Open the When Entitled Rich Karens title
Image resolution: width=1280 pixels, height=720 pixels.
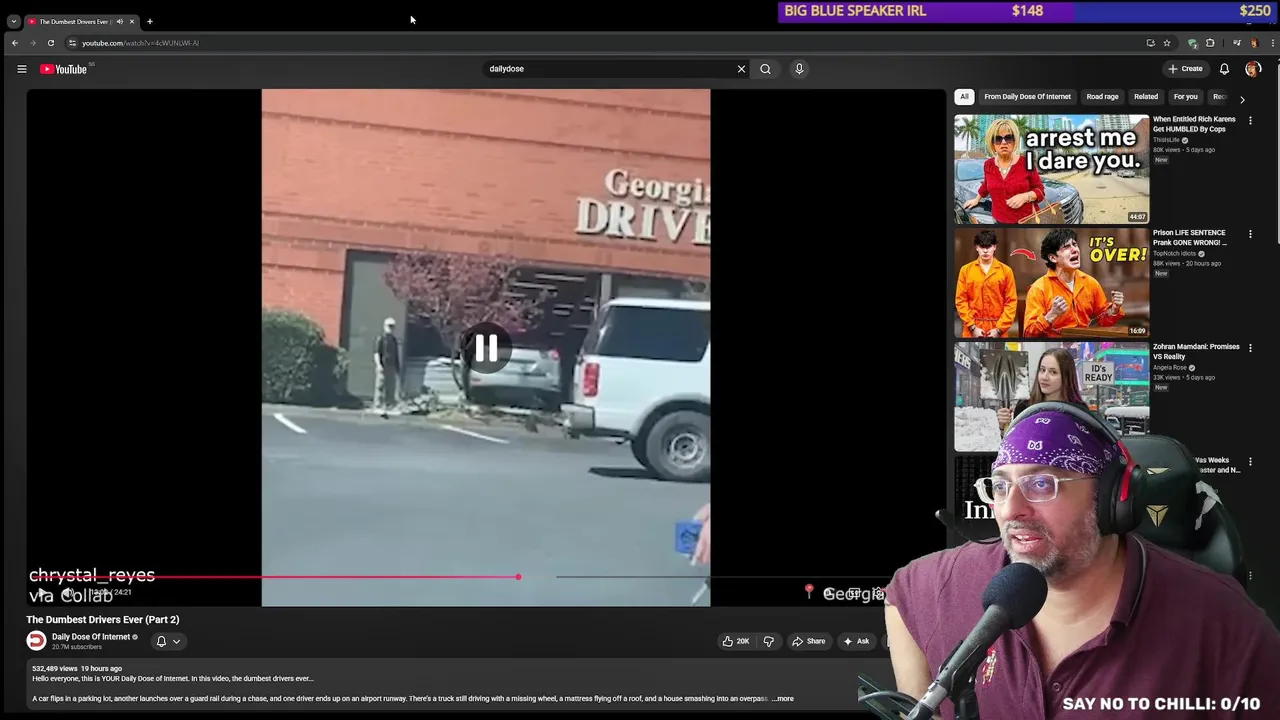(1194, 124)
